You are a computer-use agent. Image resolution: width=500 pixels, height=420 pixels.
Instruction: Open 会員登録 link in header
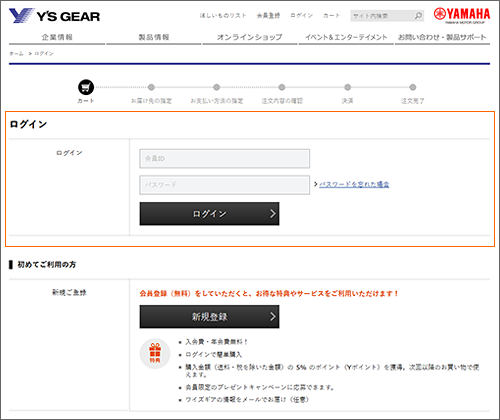tap(268, 16)
